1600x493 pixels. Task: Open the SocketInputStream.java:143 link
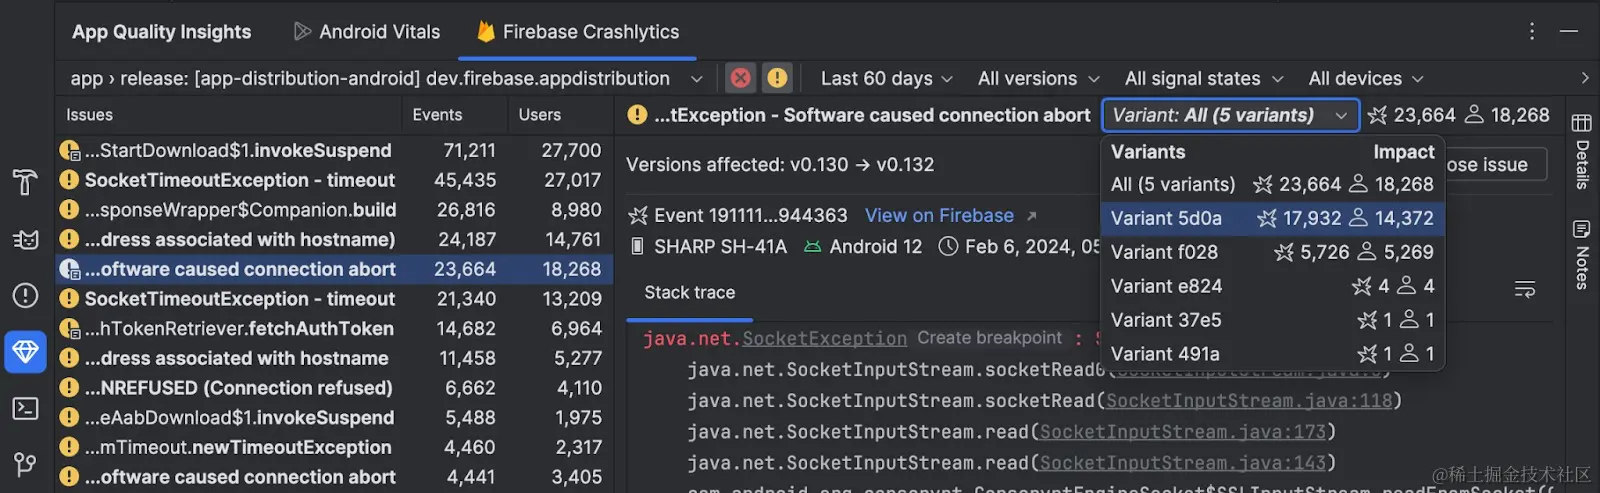1182,463
